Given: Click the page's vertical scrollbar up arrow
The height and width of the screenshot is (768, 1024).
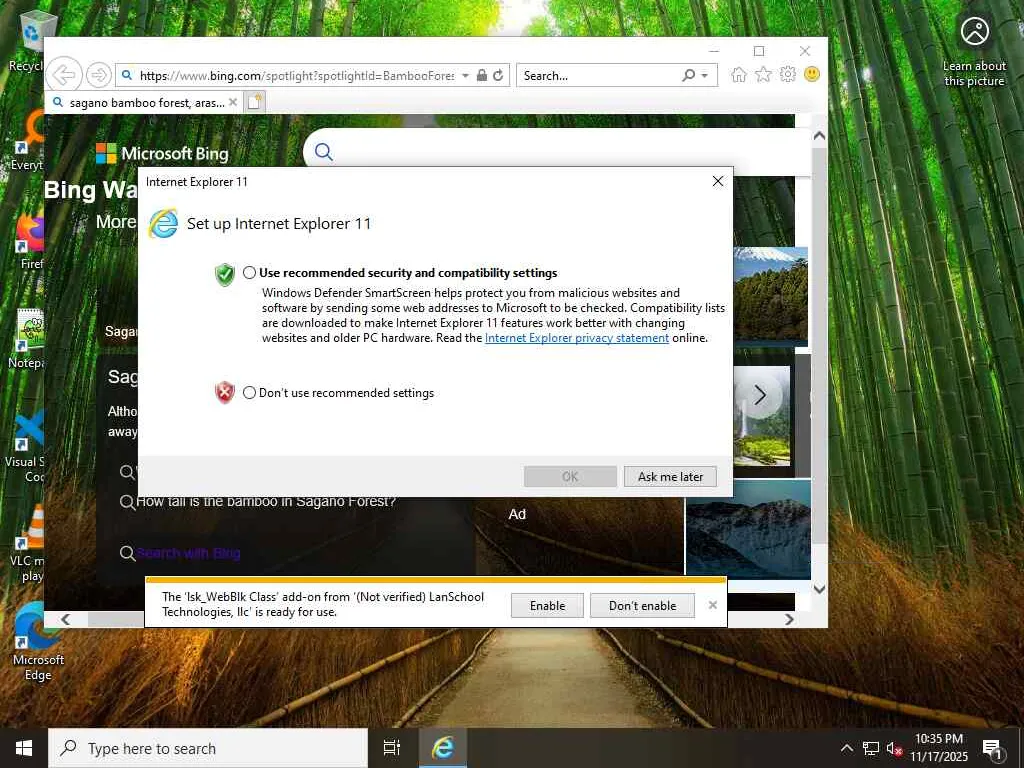Looking at the screenshot, I should tap(819, 136).
